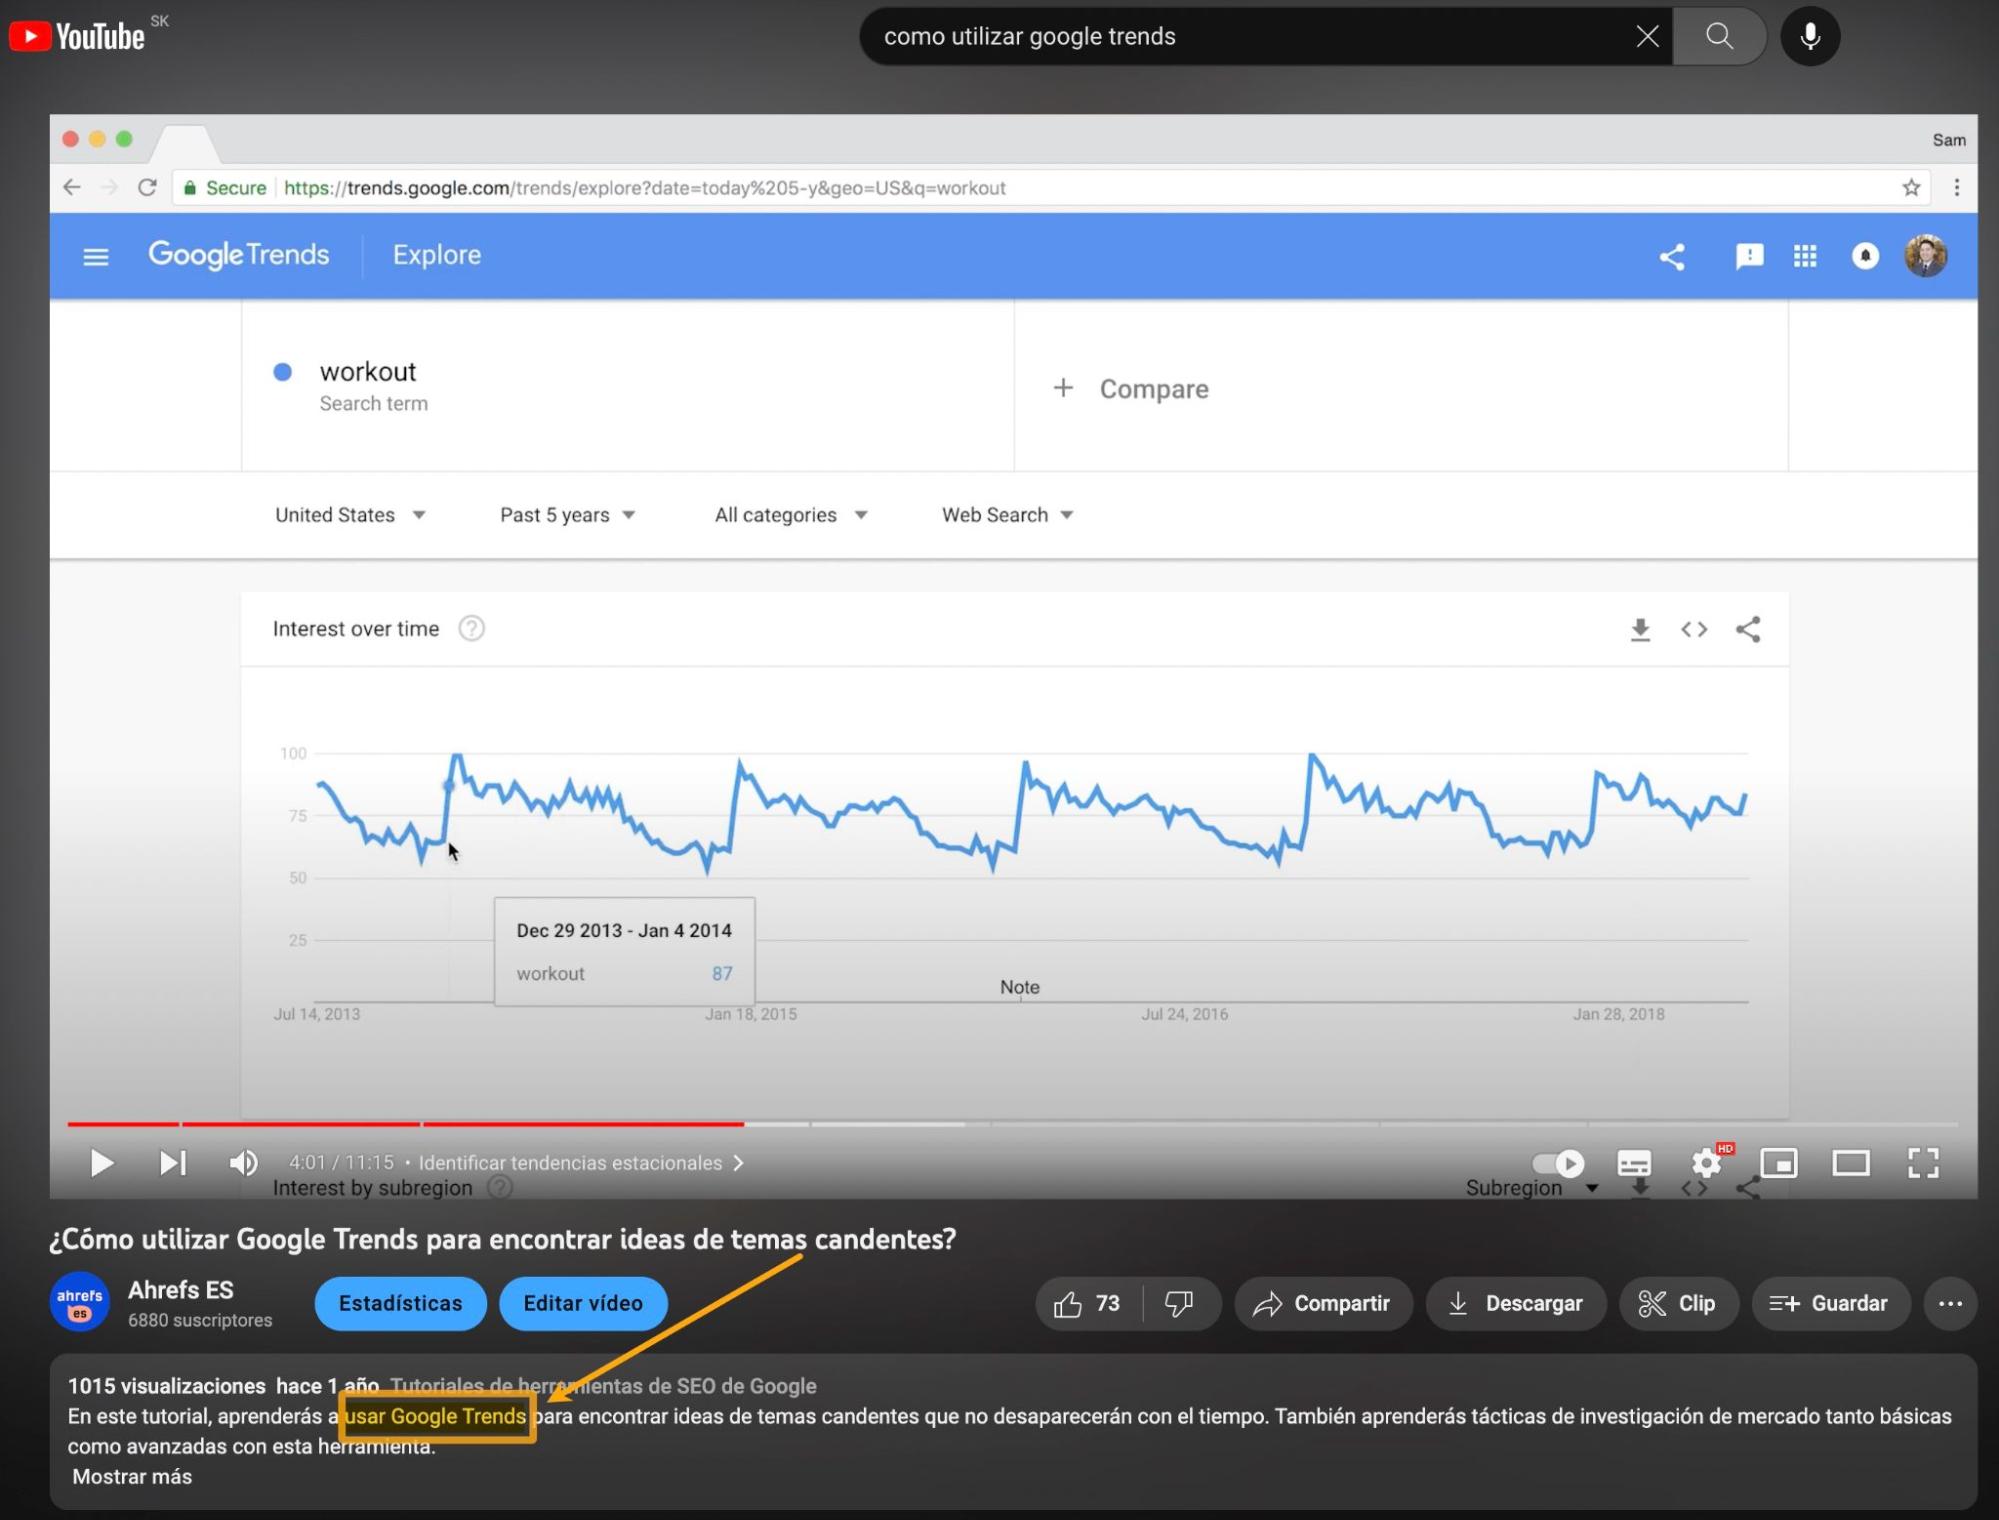Open the United States region dropdown
Image resolution: width=1999 pixels, height=1520 pixels.
coord(348,514)
